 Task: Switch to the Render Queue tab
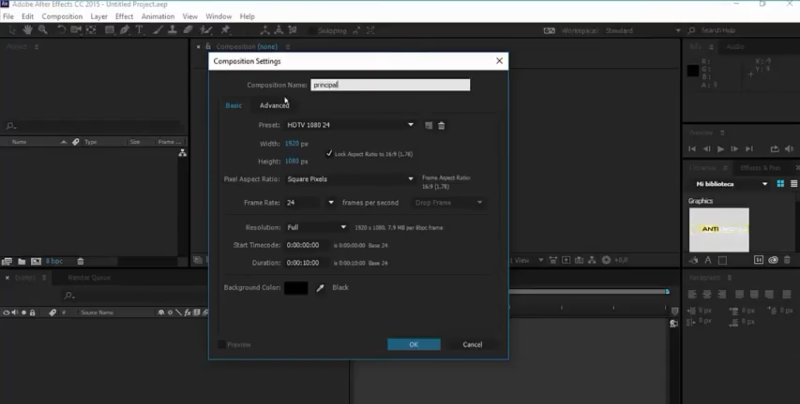[89, 278]
